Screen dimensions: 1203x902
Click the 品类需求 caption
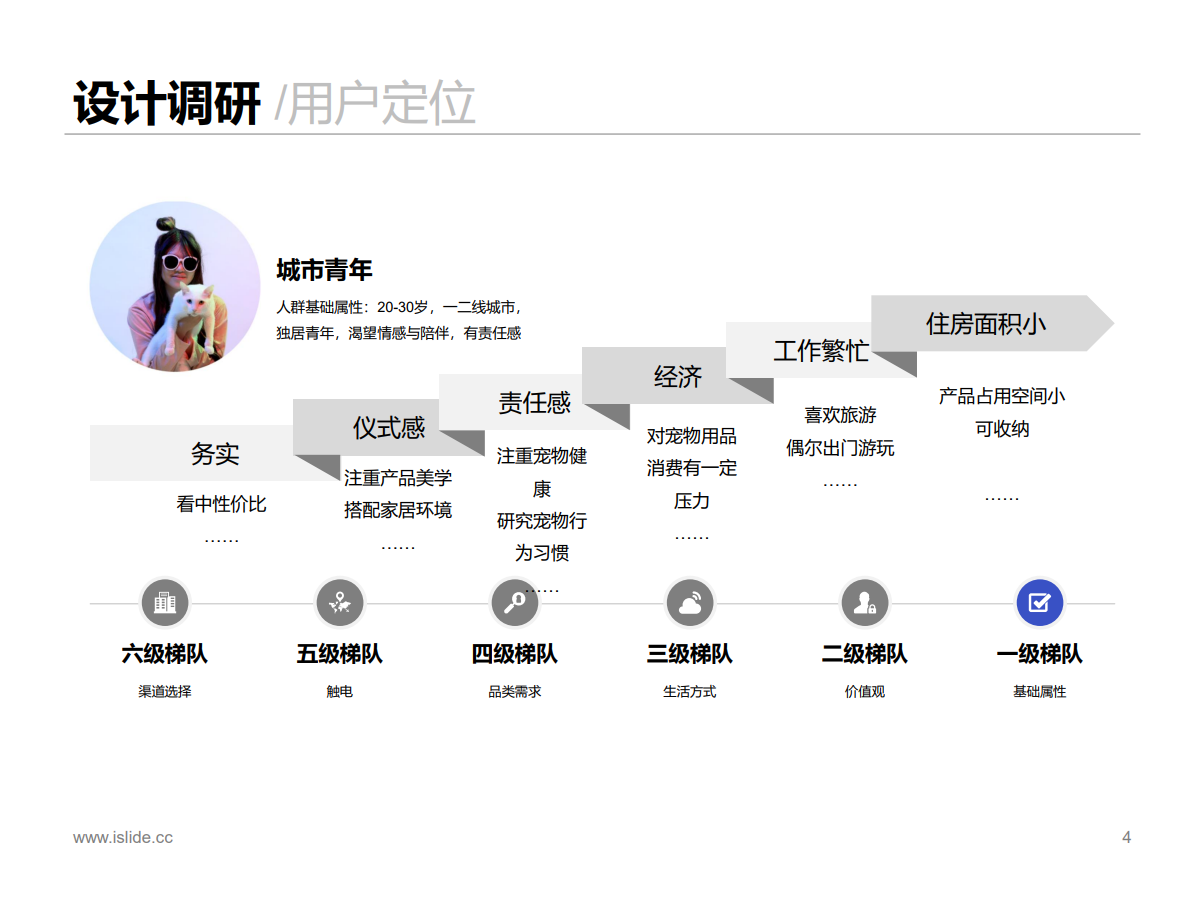[x=515, y=691]
